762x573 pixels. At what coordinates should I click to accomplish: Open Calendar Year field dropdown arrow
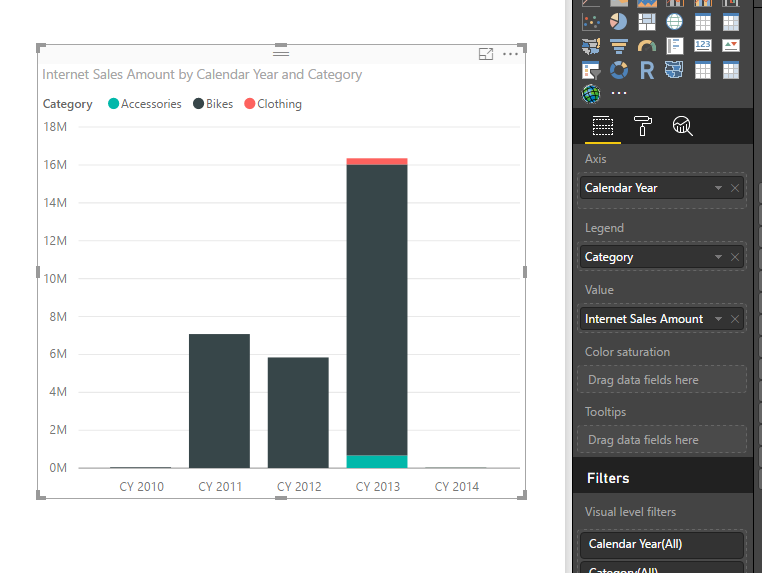tap(718, 188)
